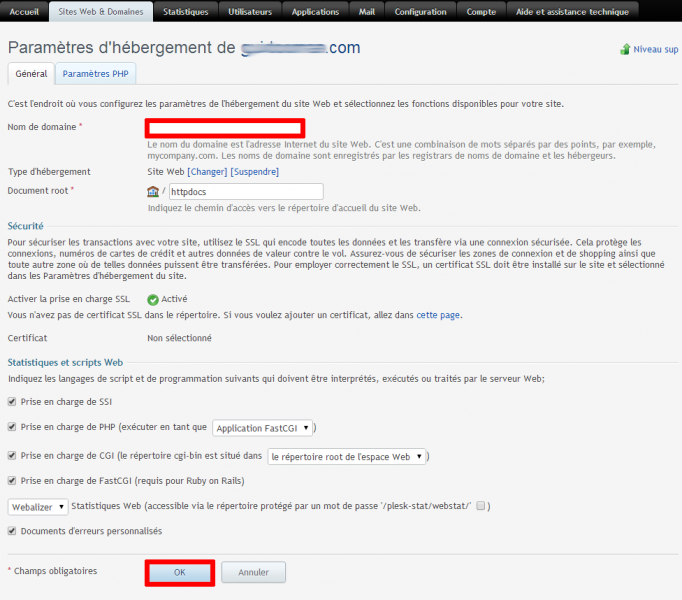Click the home icon beside Document root
The image size is (682, 600).
(x=152, y=191)
